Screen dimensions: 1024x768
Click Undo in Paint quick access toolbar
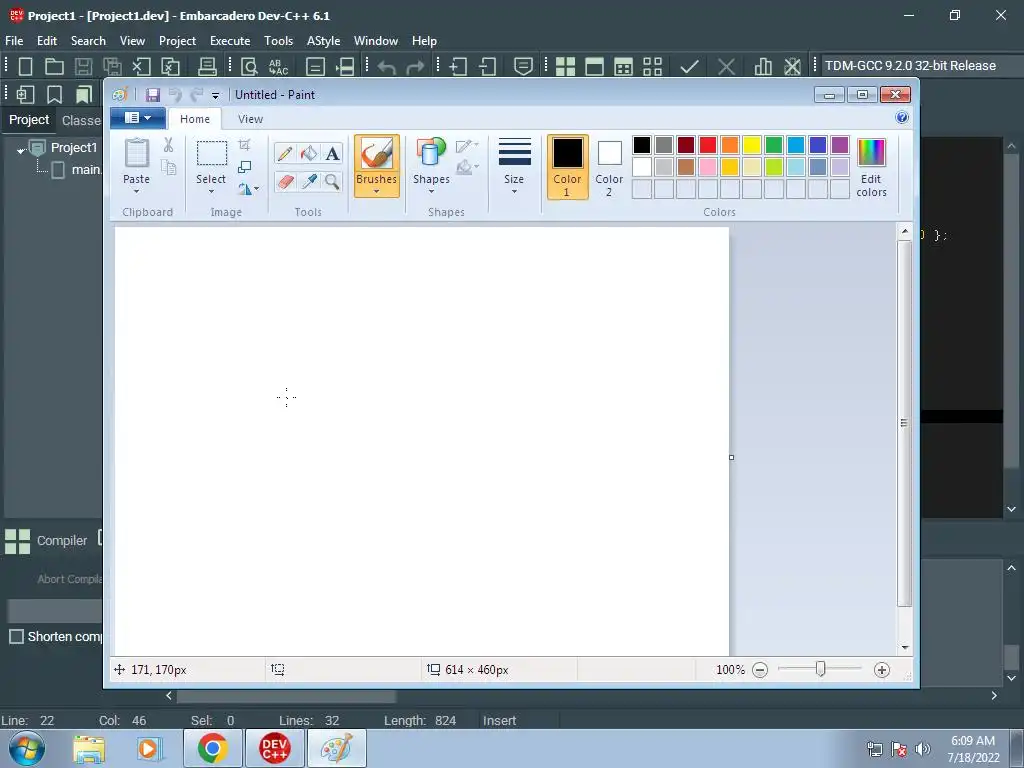pyautogui.click(x=175, y=95)
